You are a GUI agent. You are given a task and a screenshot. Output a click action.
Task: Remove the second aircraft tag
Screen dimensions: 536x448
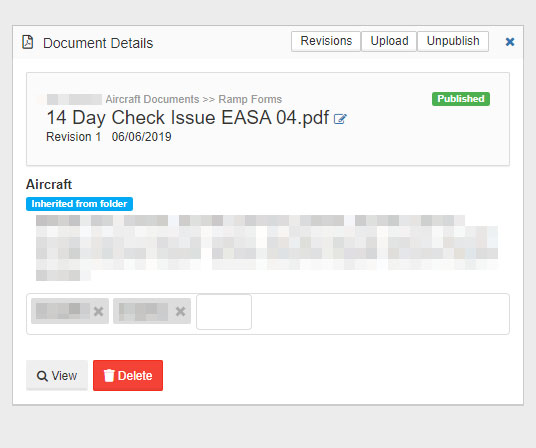[180, 311]
